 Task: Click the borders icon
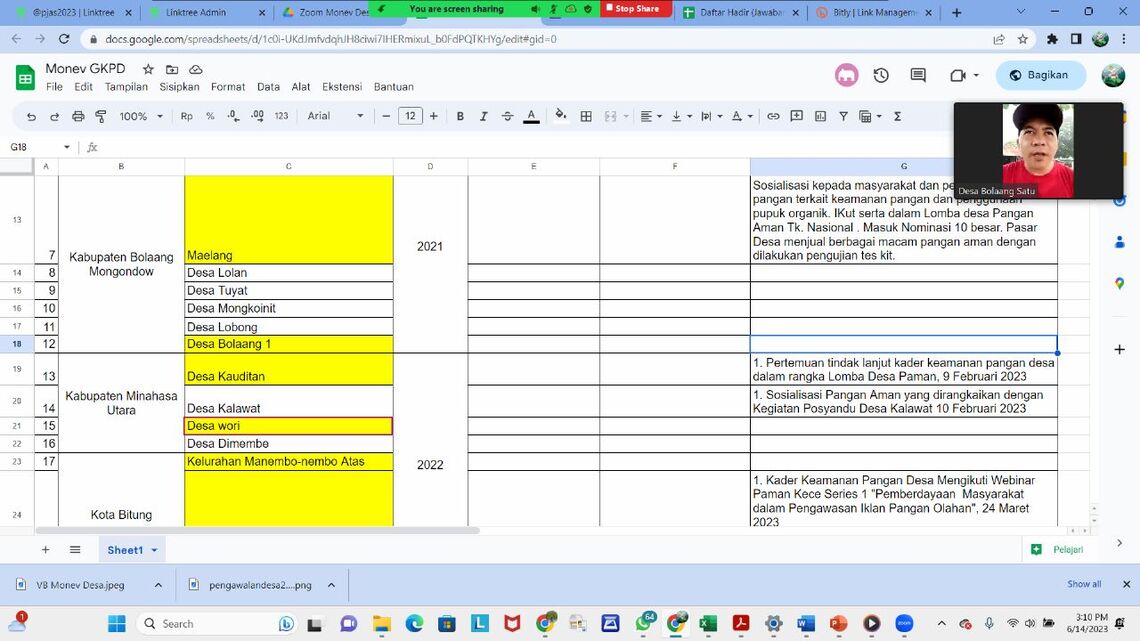click(586, 117)
